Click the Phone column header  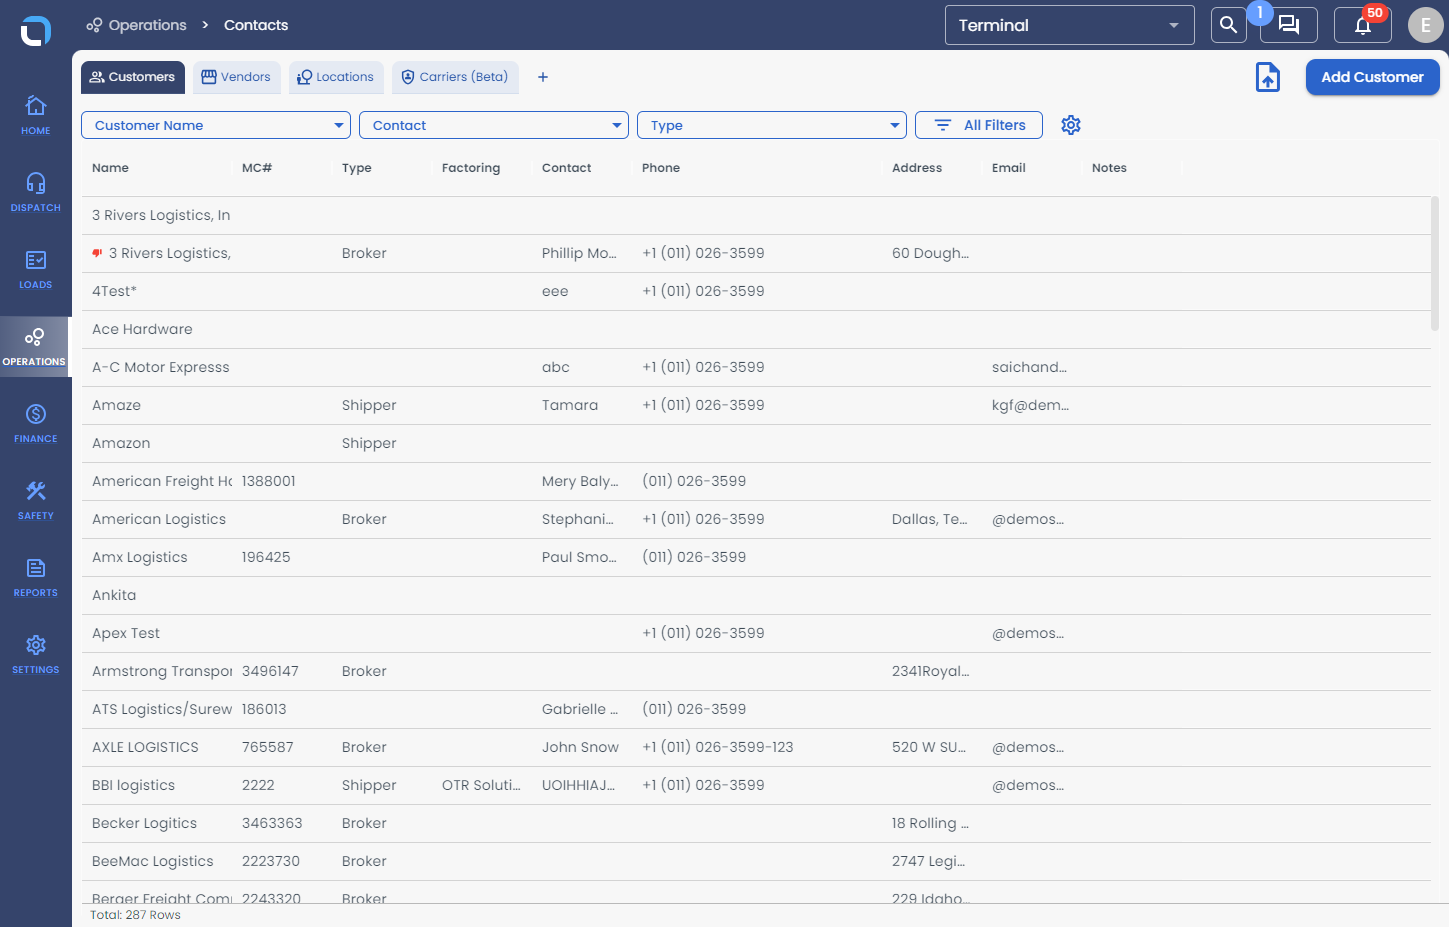click(661, 168)
